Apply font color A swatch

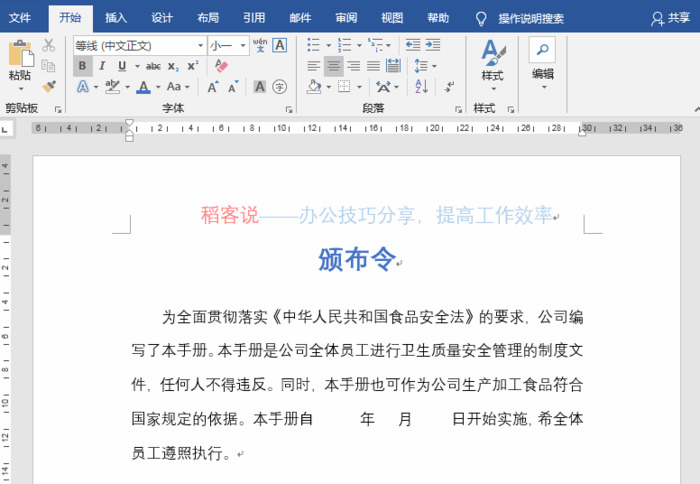(143, 87)
